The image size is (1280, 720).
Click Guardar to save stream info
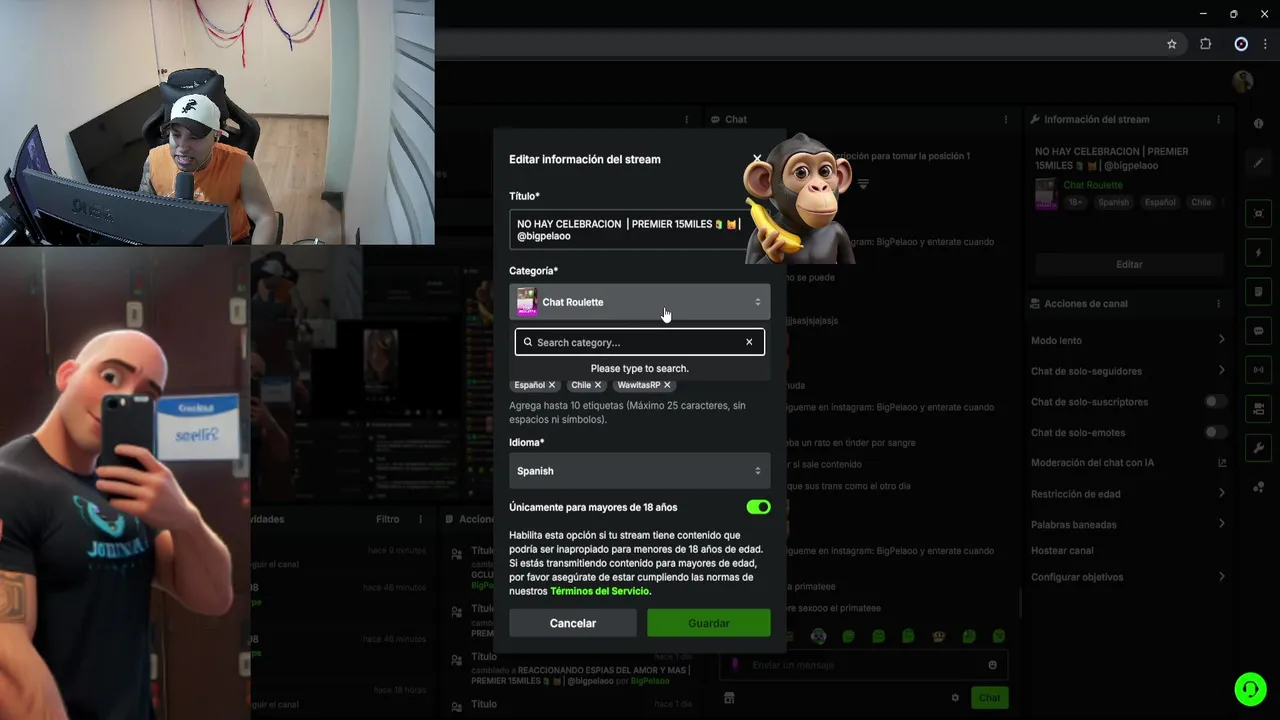coord(708,623)
